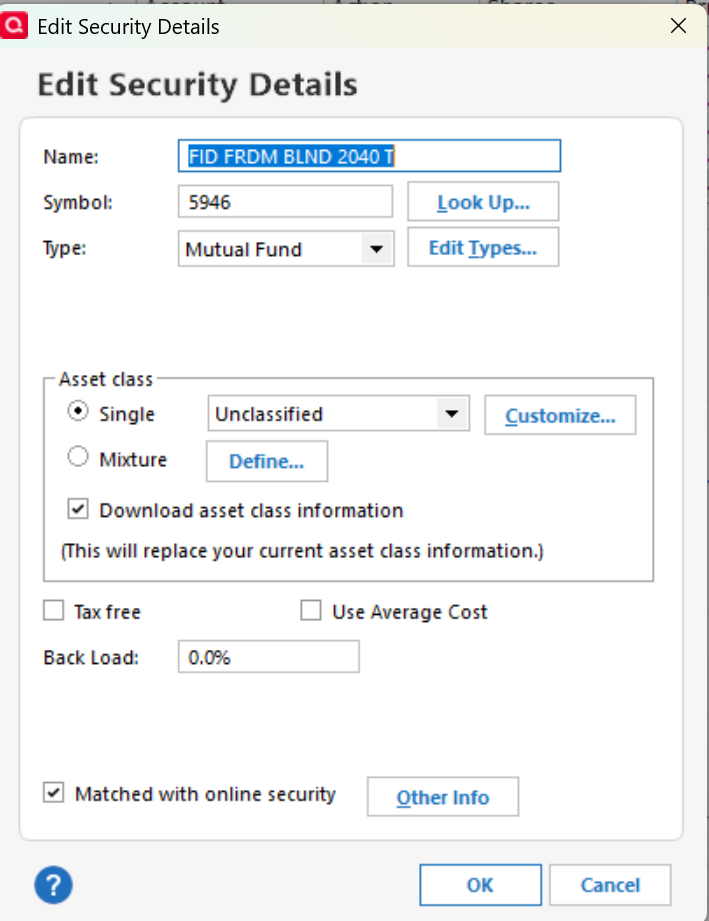Click the Cancel button
The image size is (709, 921).
coord(610,885)
